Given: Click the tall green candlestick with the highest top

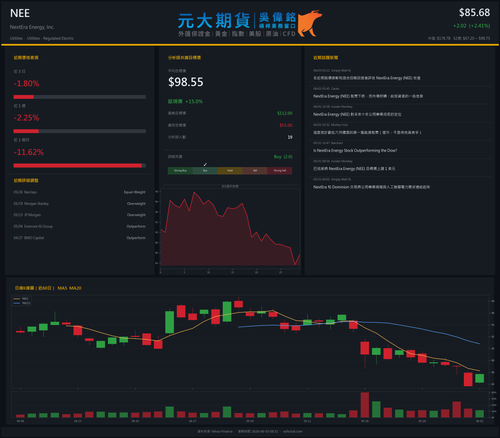Looking at the screenshot, I should [x=227, y=312].
